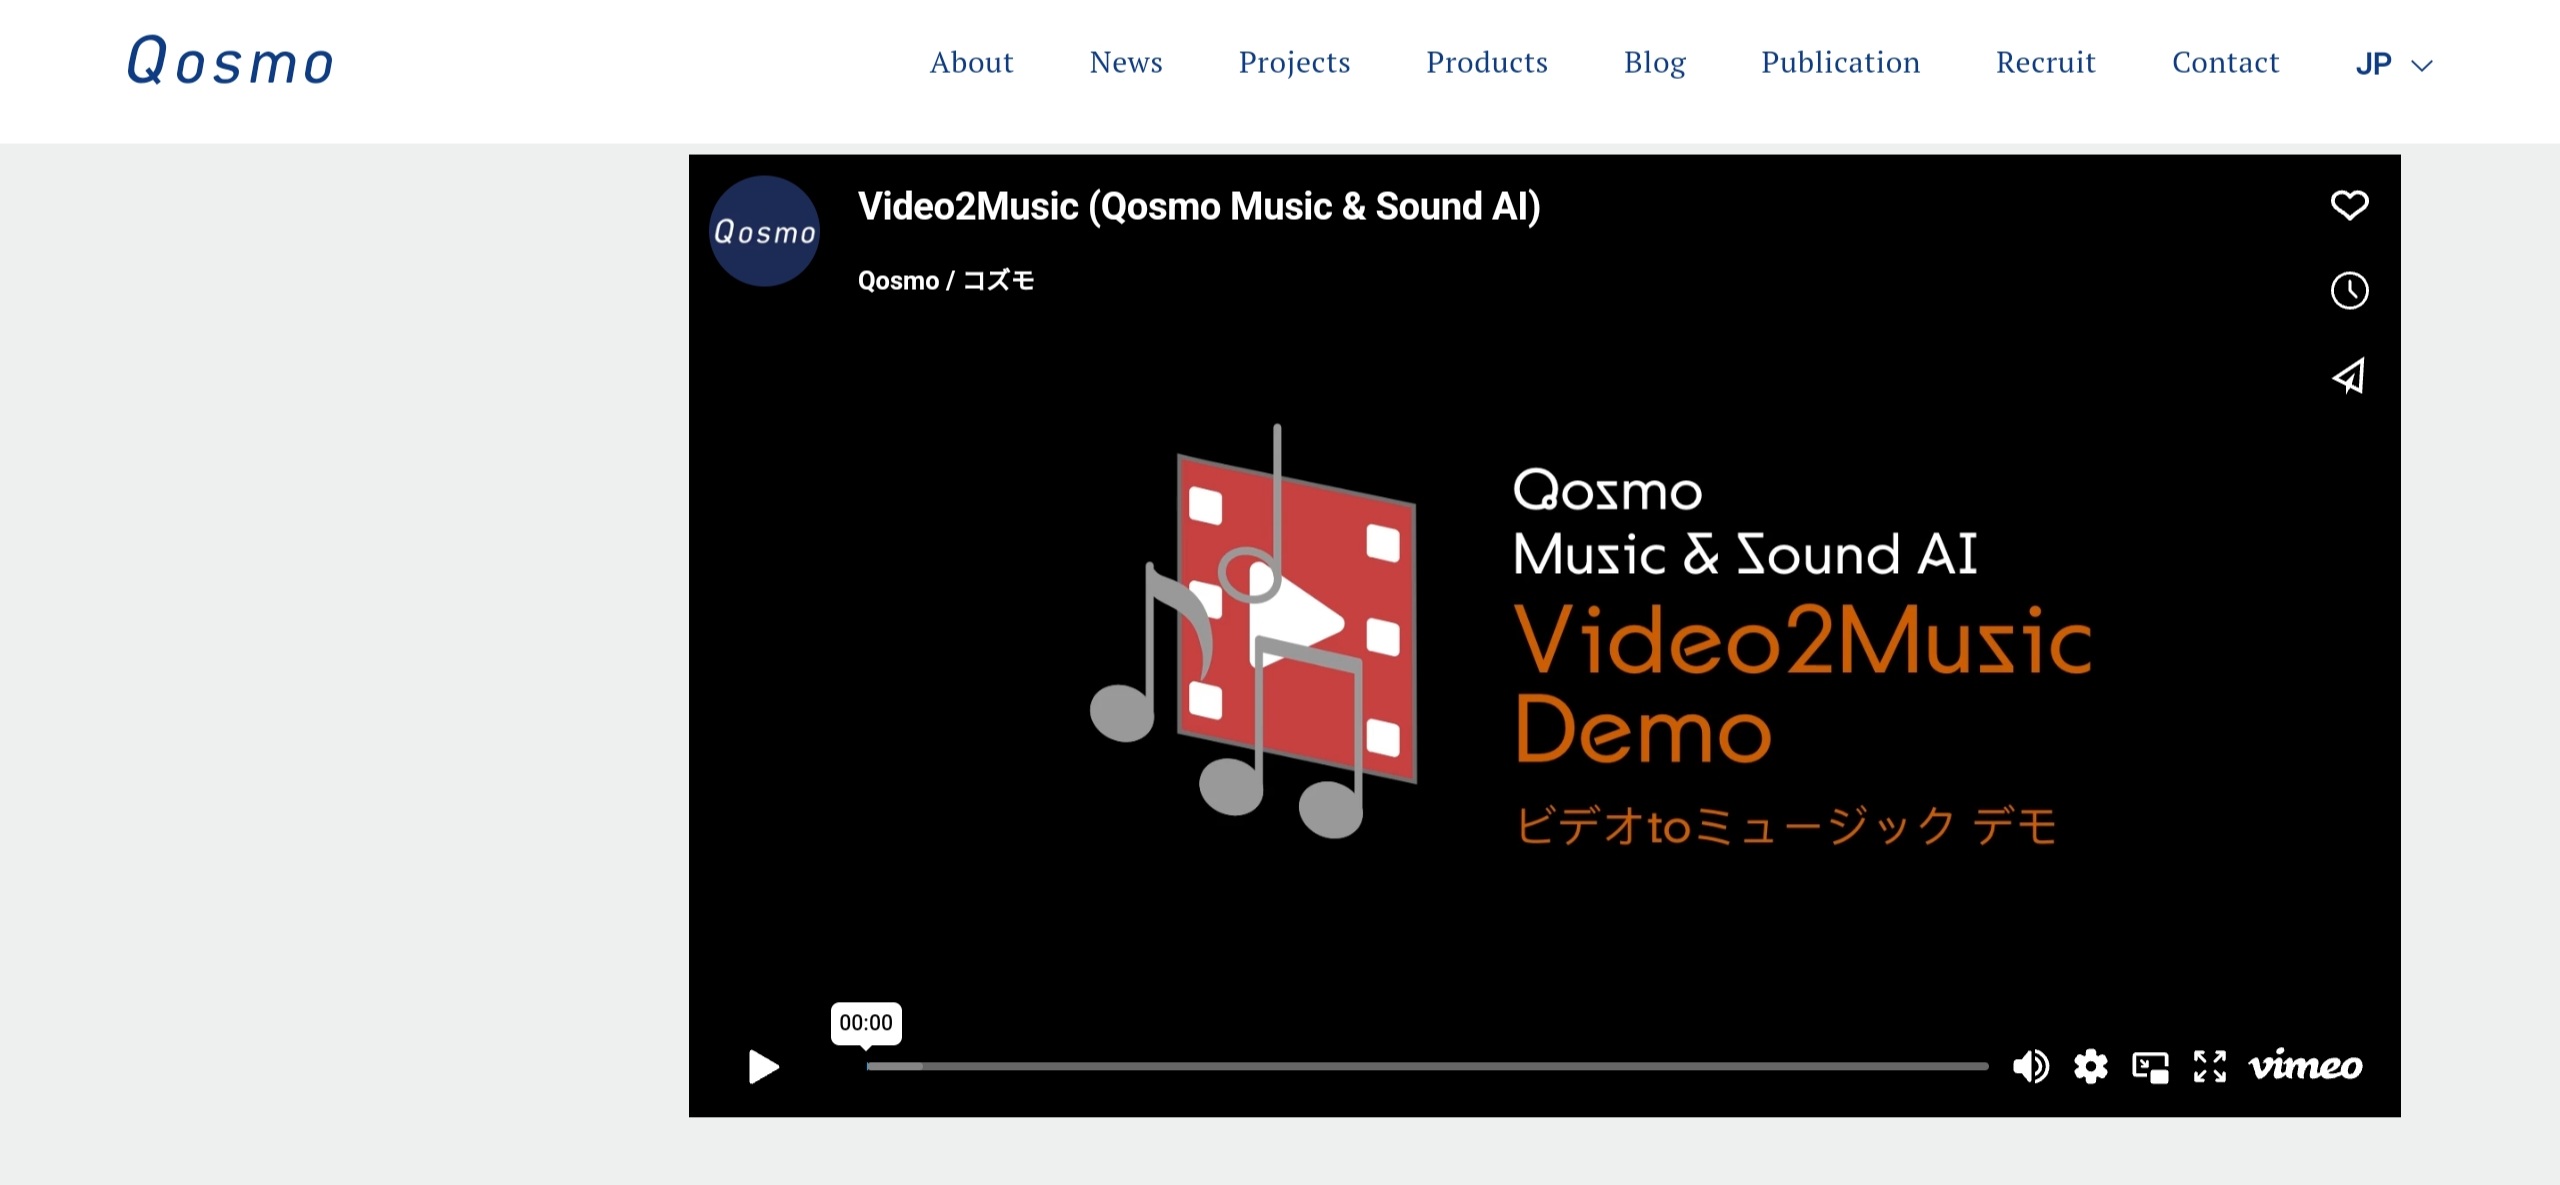This screenshot has height=1185, width=2560.
Task: Click the Qosmo logo in header
Action: pyautogui.click(x=230, y=61)
